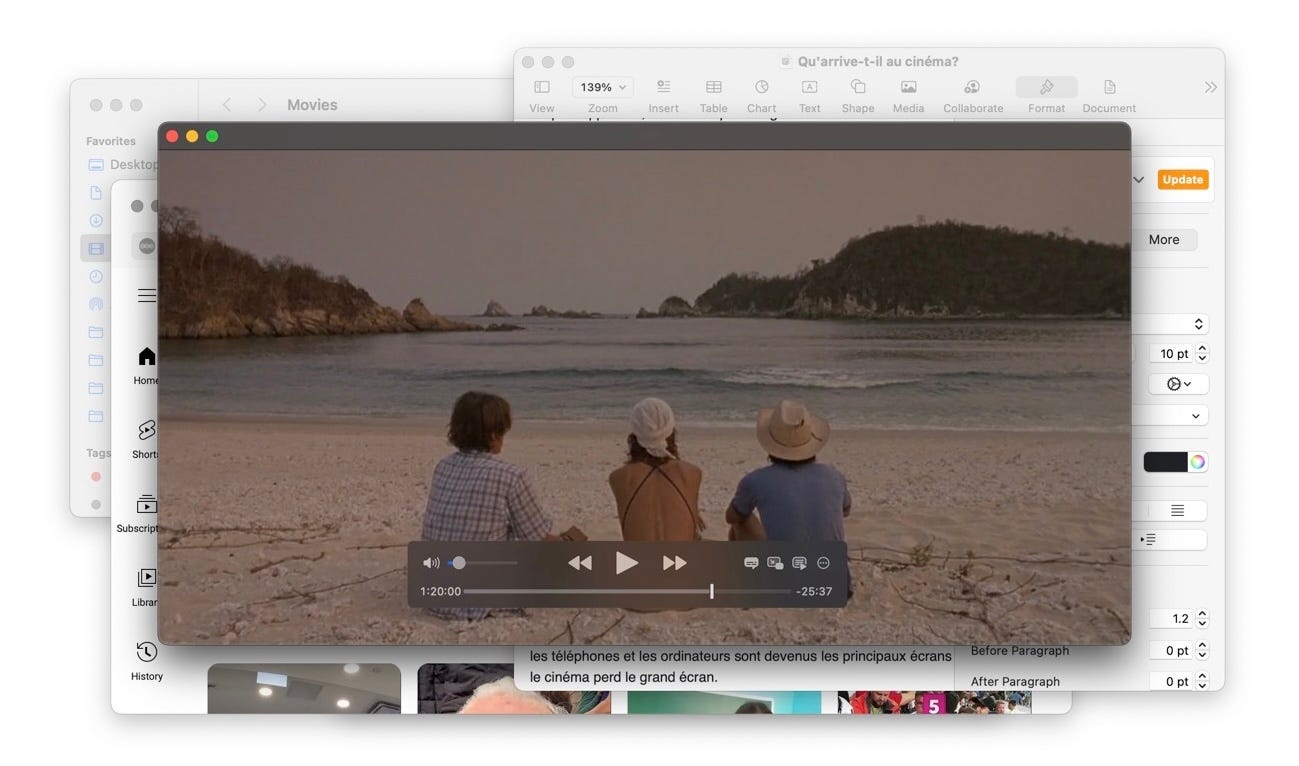
Task: Open YouTube Shorts
Action: click(146, 438)
